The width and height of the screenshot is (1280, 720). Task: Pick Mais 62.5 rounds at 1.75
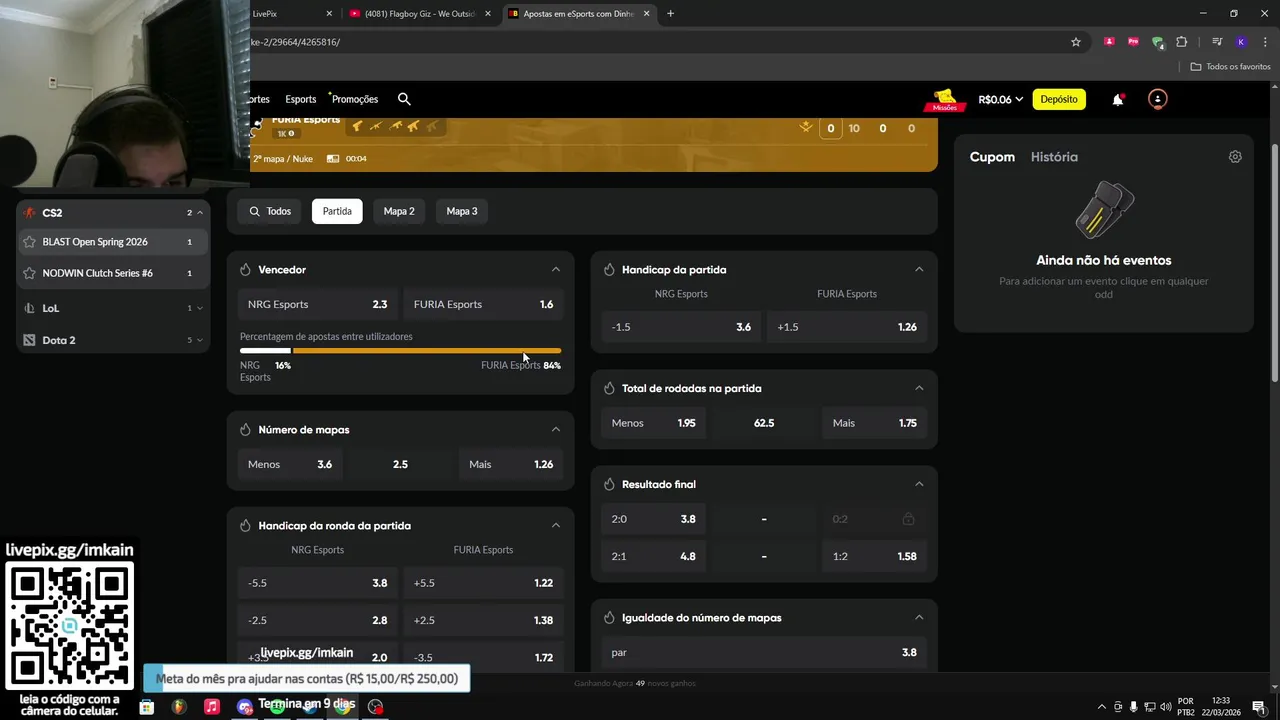click(x=874, y=423)
